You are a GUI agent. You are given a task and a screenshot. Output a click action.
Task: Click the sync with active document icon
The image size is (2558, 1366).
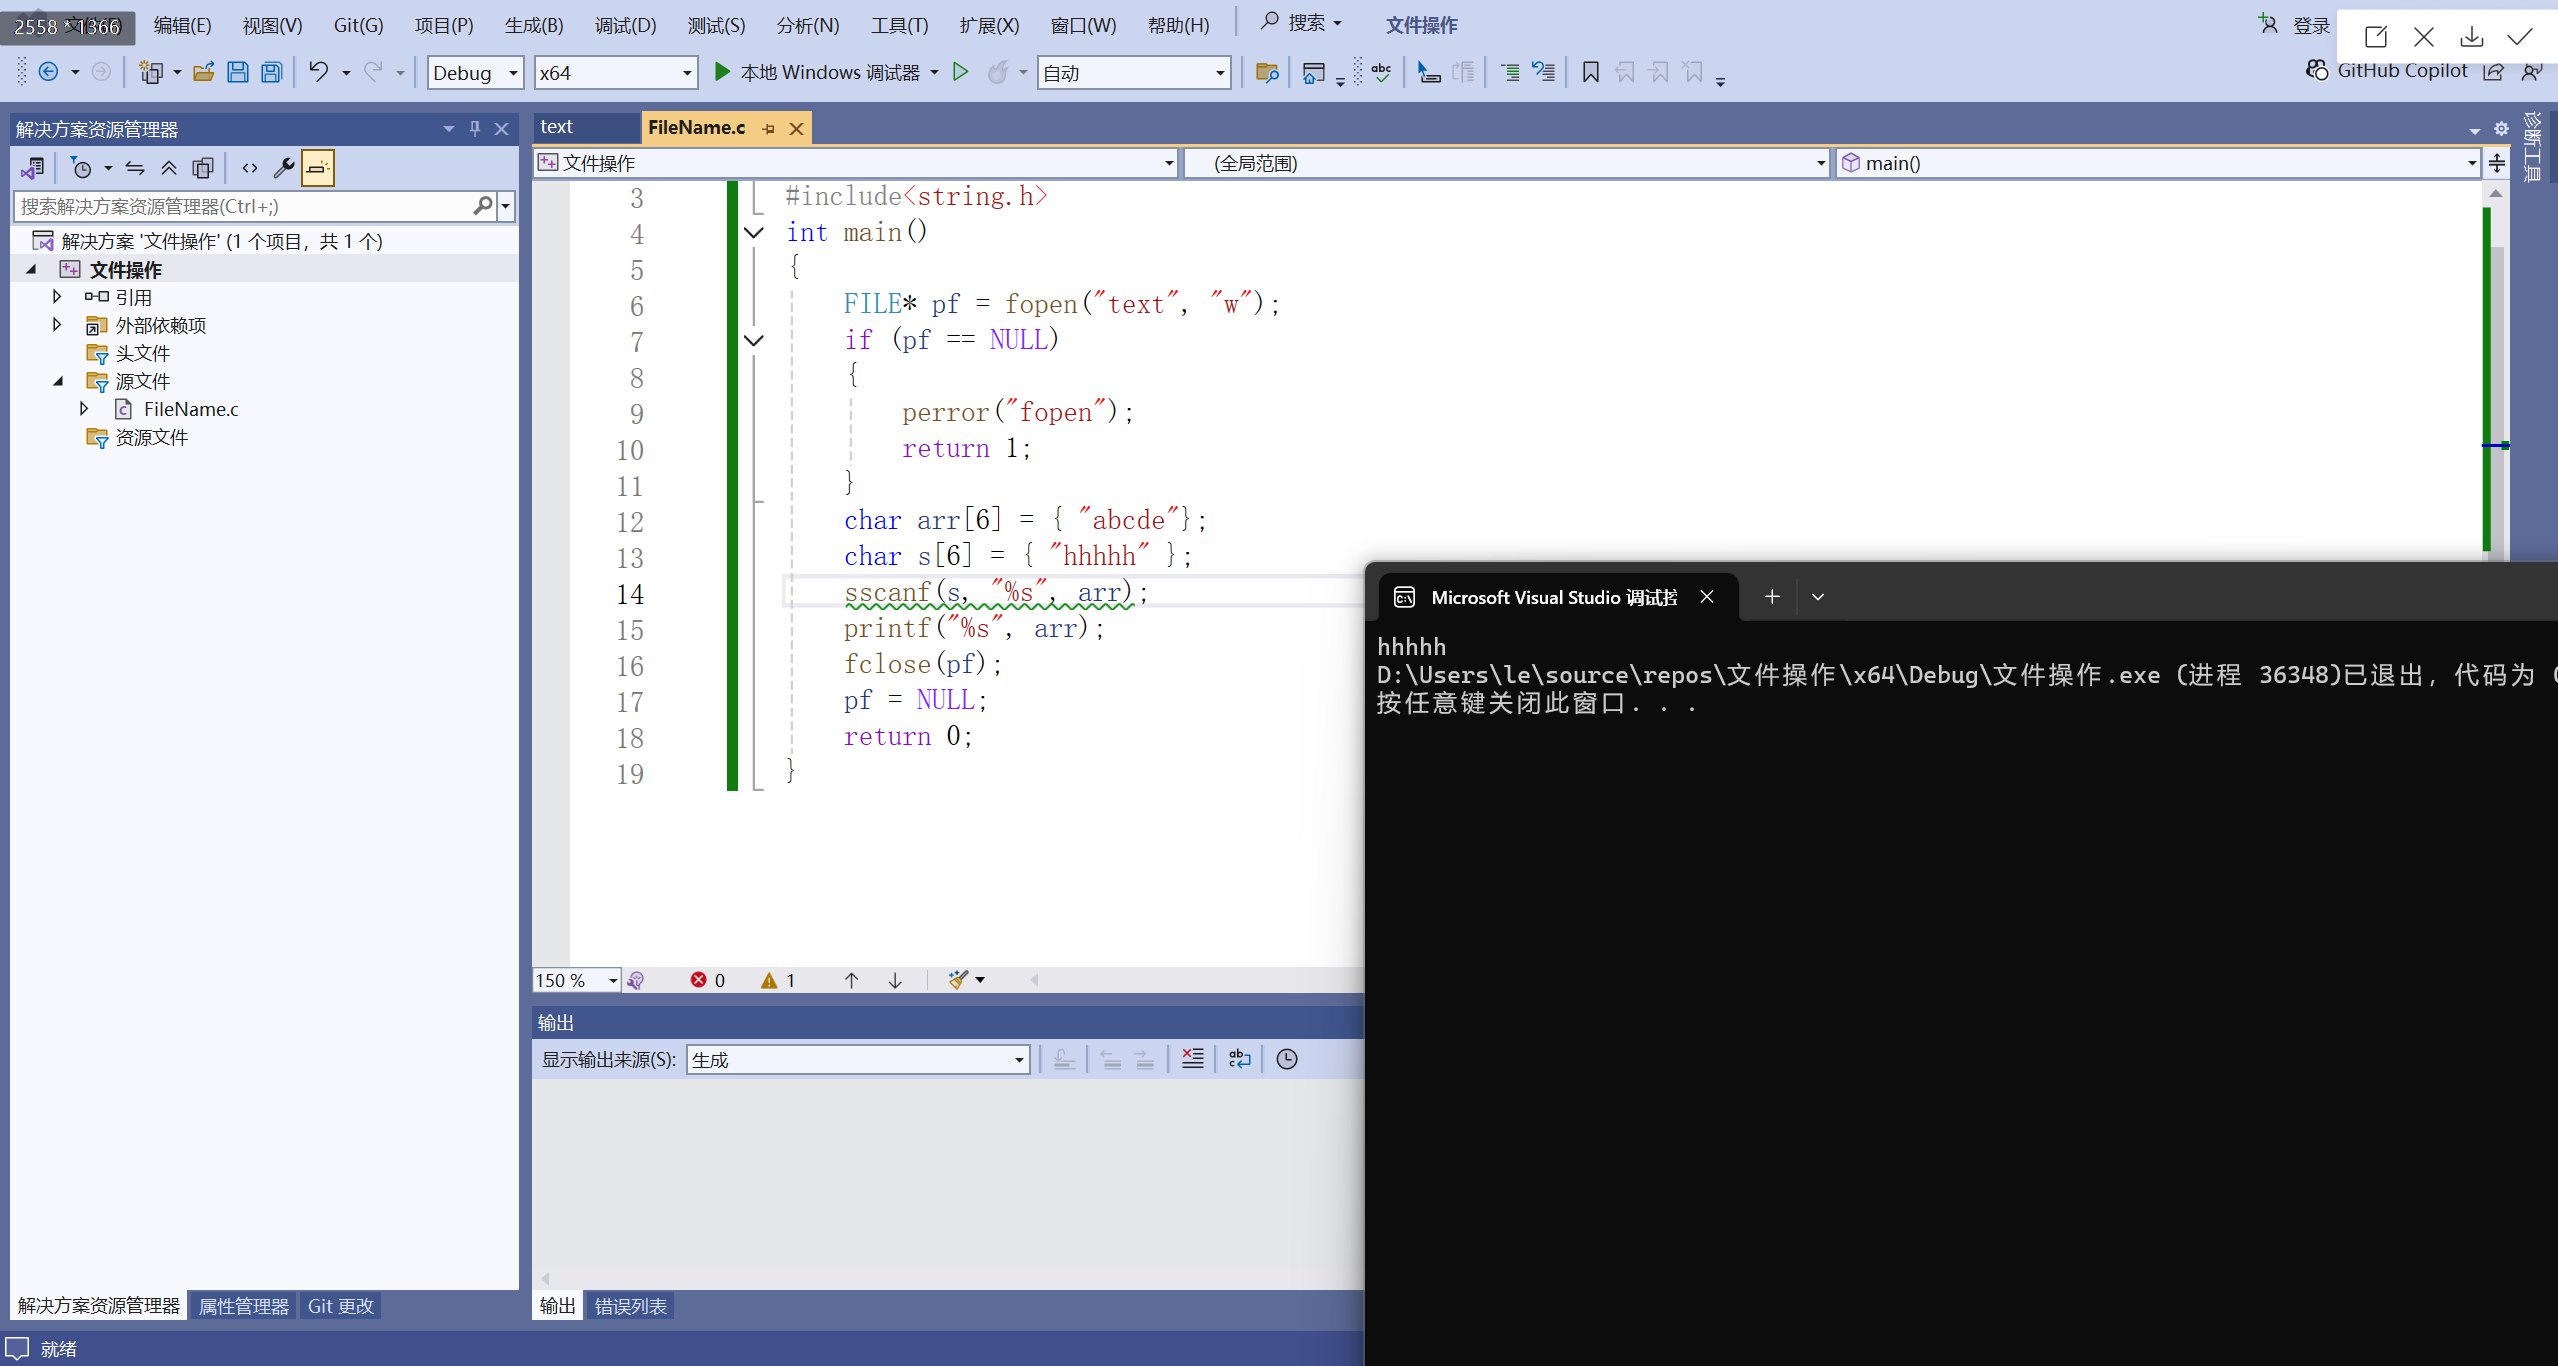pos(135,168)
